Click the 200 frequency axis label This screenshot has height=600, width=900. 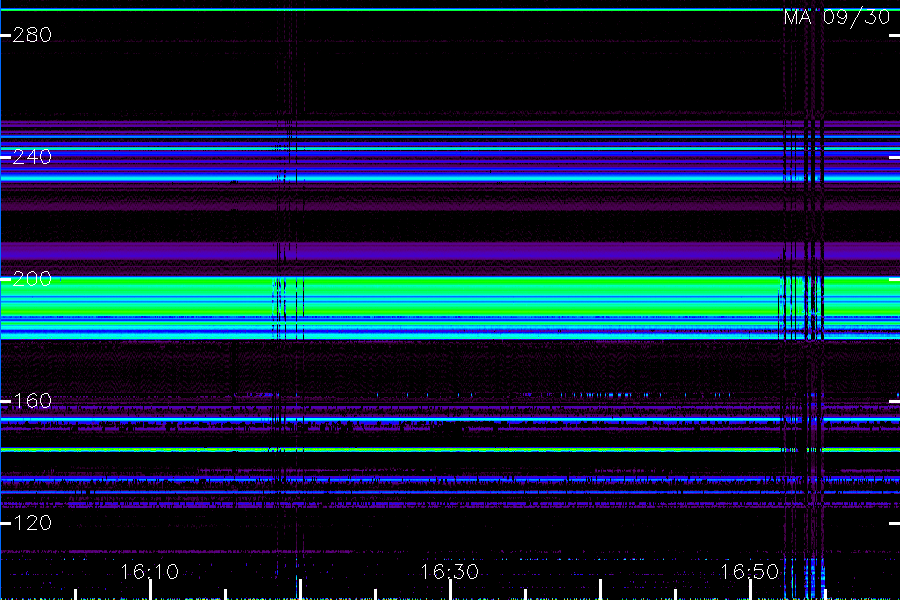[32, 279]
